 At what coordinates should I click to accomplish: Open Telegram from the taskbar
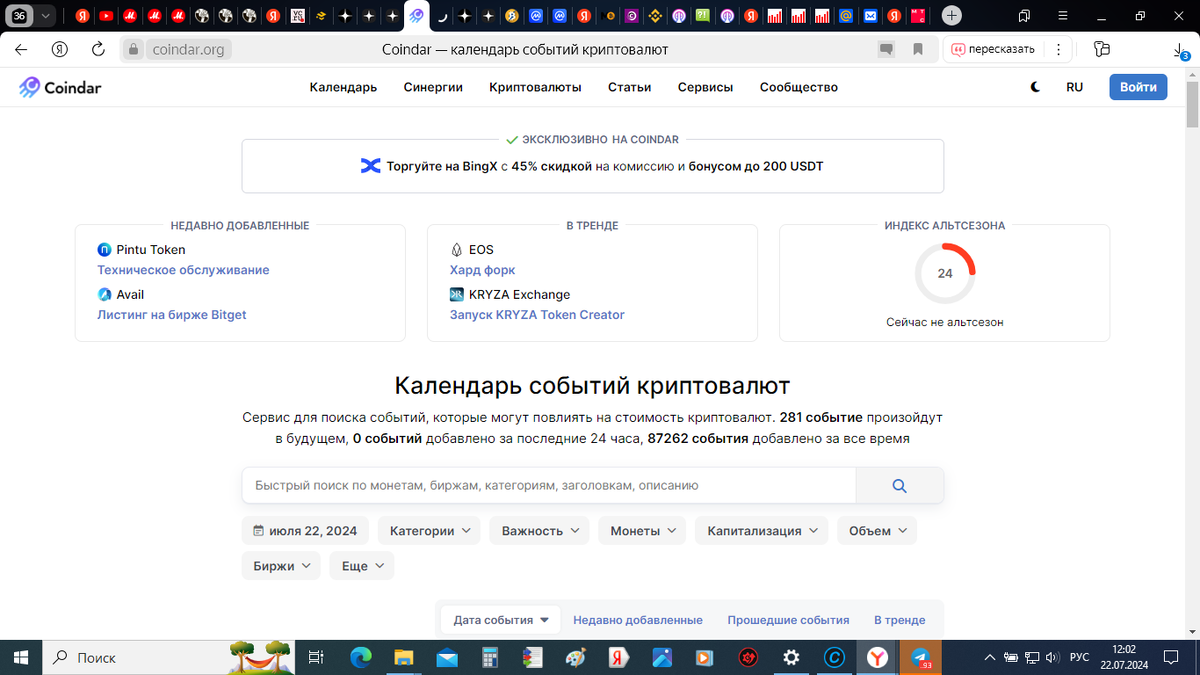[920, 657]
